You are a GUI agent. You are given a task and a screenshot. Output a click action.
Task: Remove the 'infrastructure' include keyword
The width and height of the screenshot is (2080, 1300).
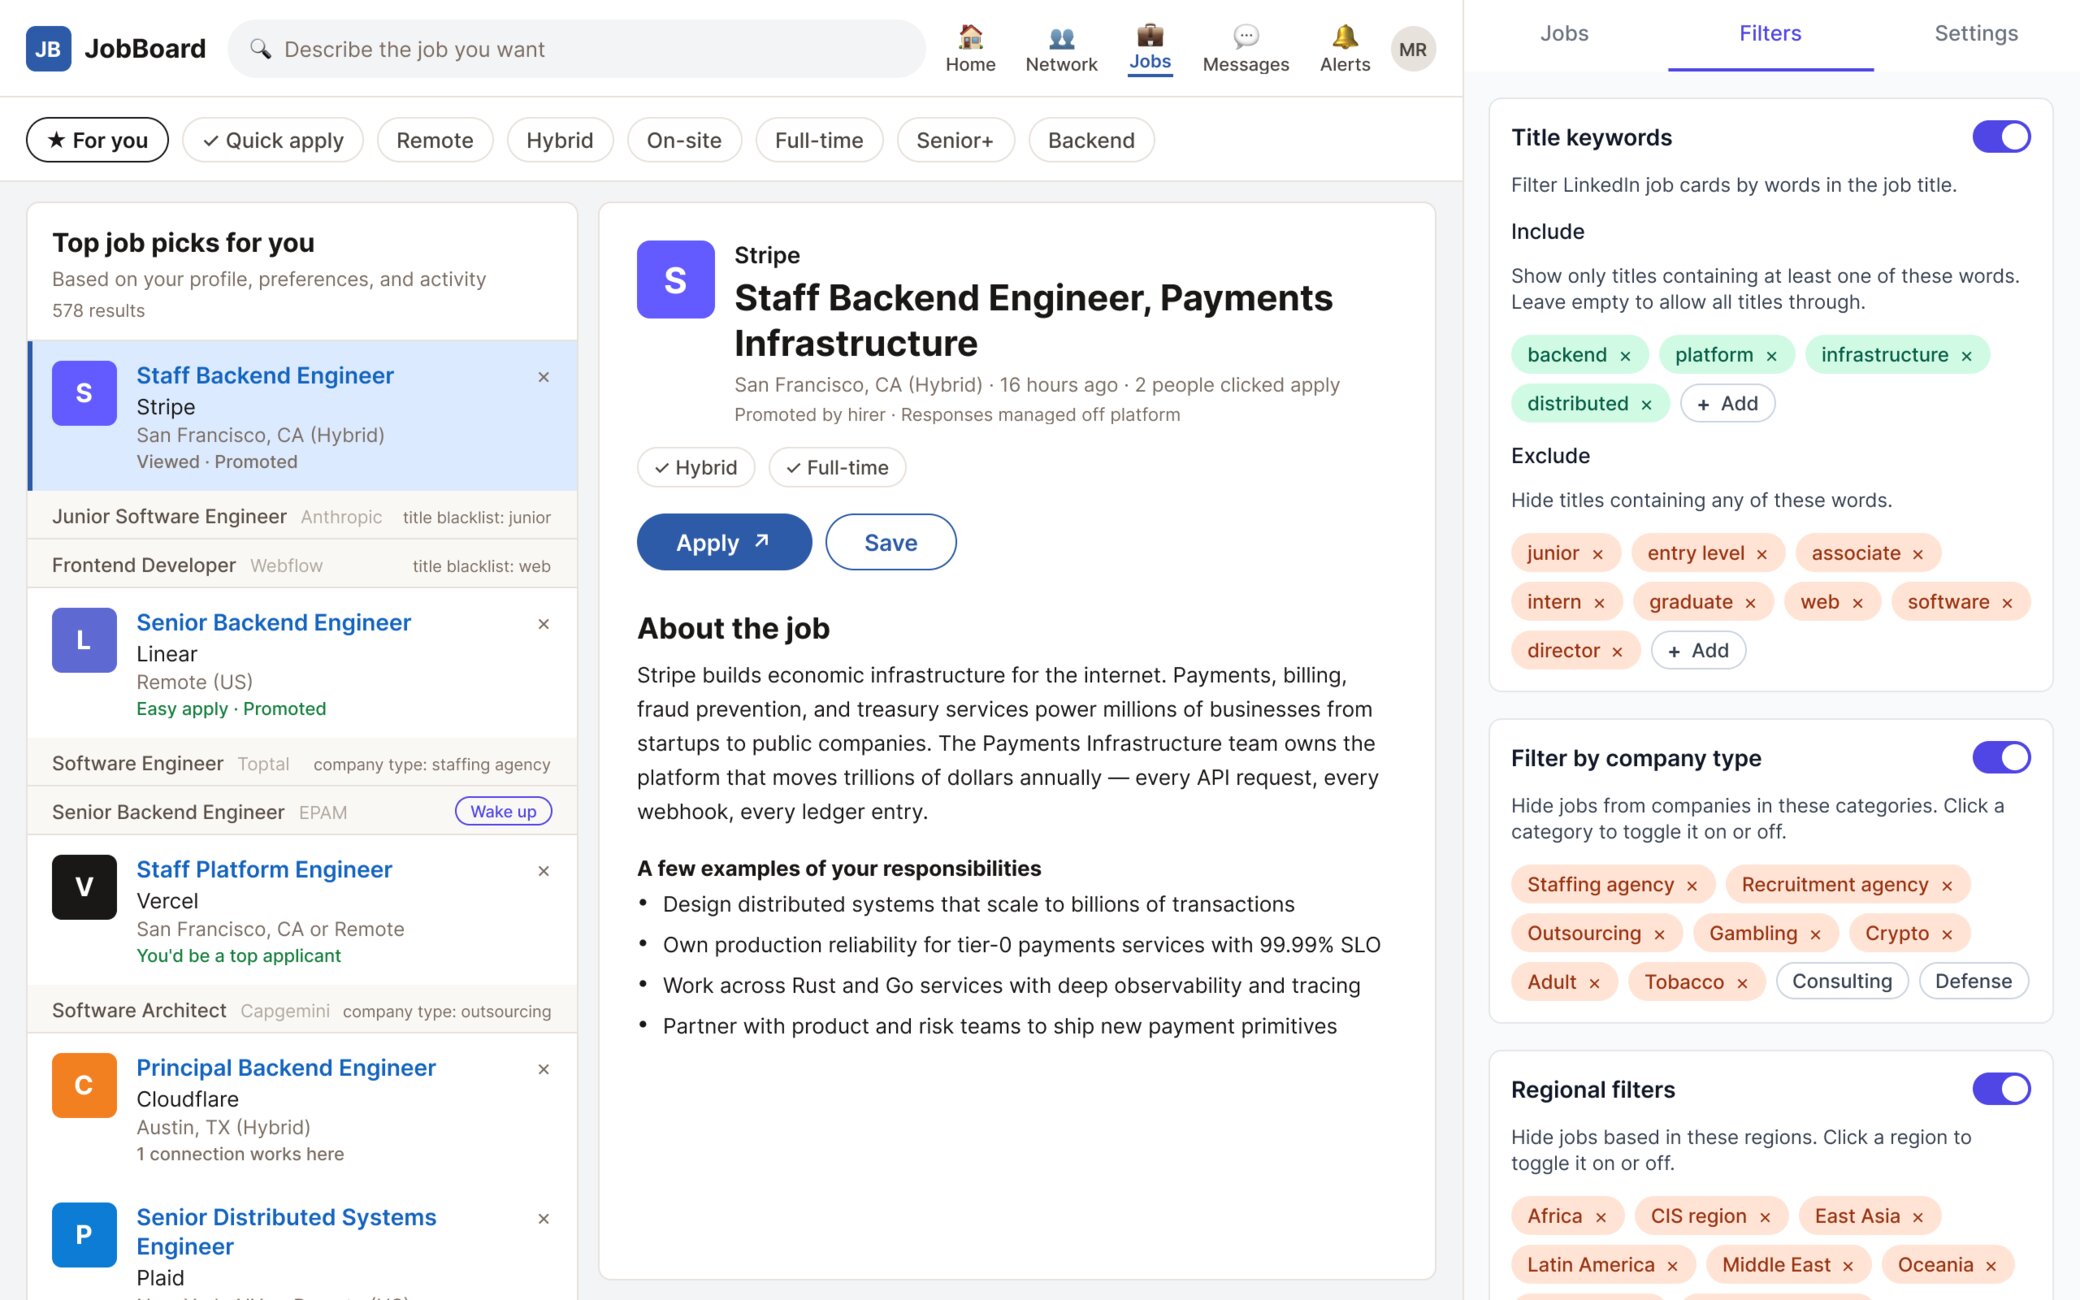[x=1966, y=356]
